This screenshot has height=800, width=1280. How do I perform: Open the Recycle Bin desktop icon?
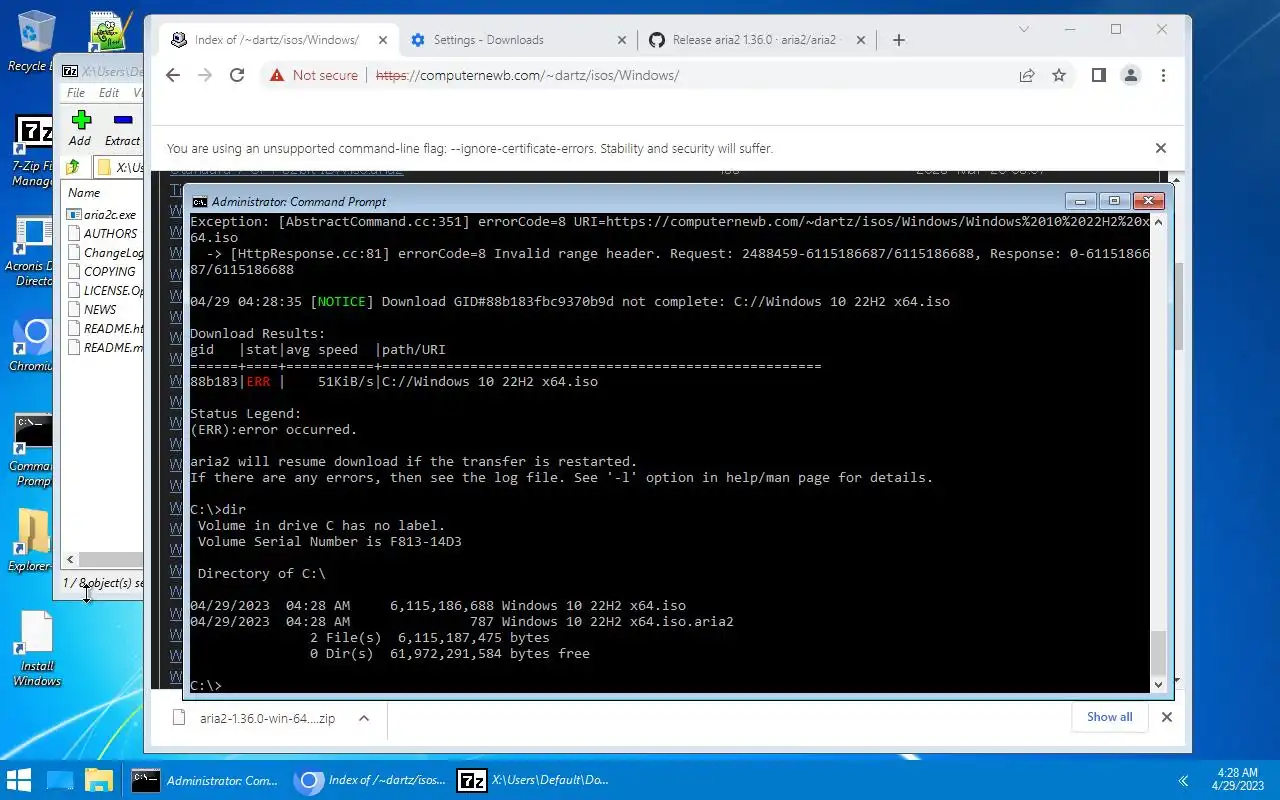tap(33, 41)
